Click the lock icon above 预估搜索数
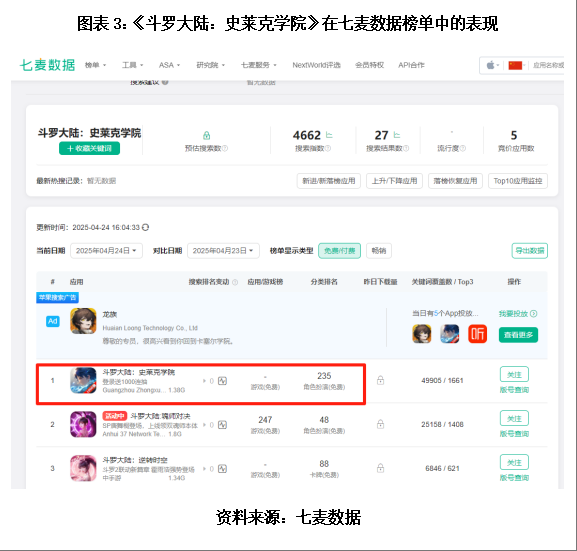The height and width of the screenshot is (551, 577). click(x=206, y=135)
